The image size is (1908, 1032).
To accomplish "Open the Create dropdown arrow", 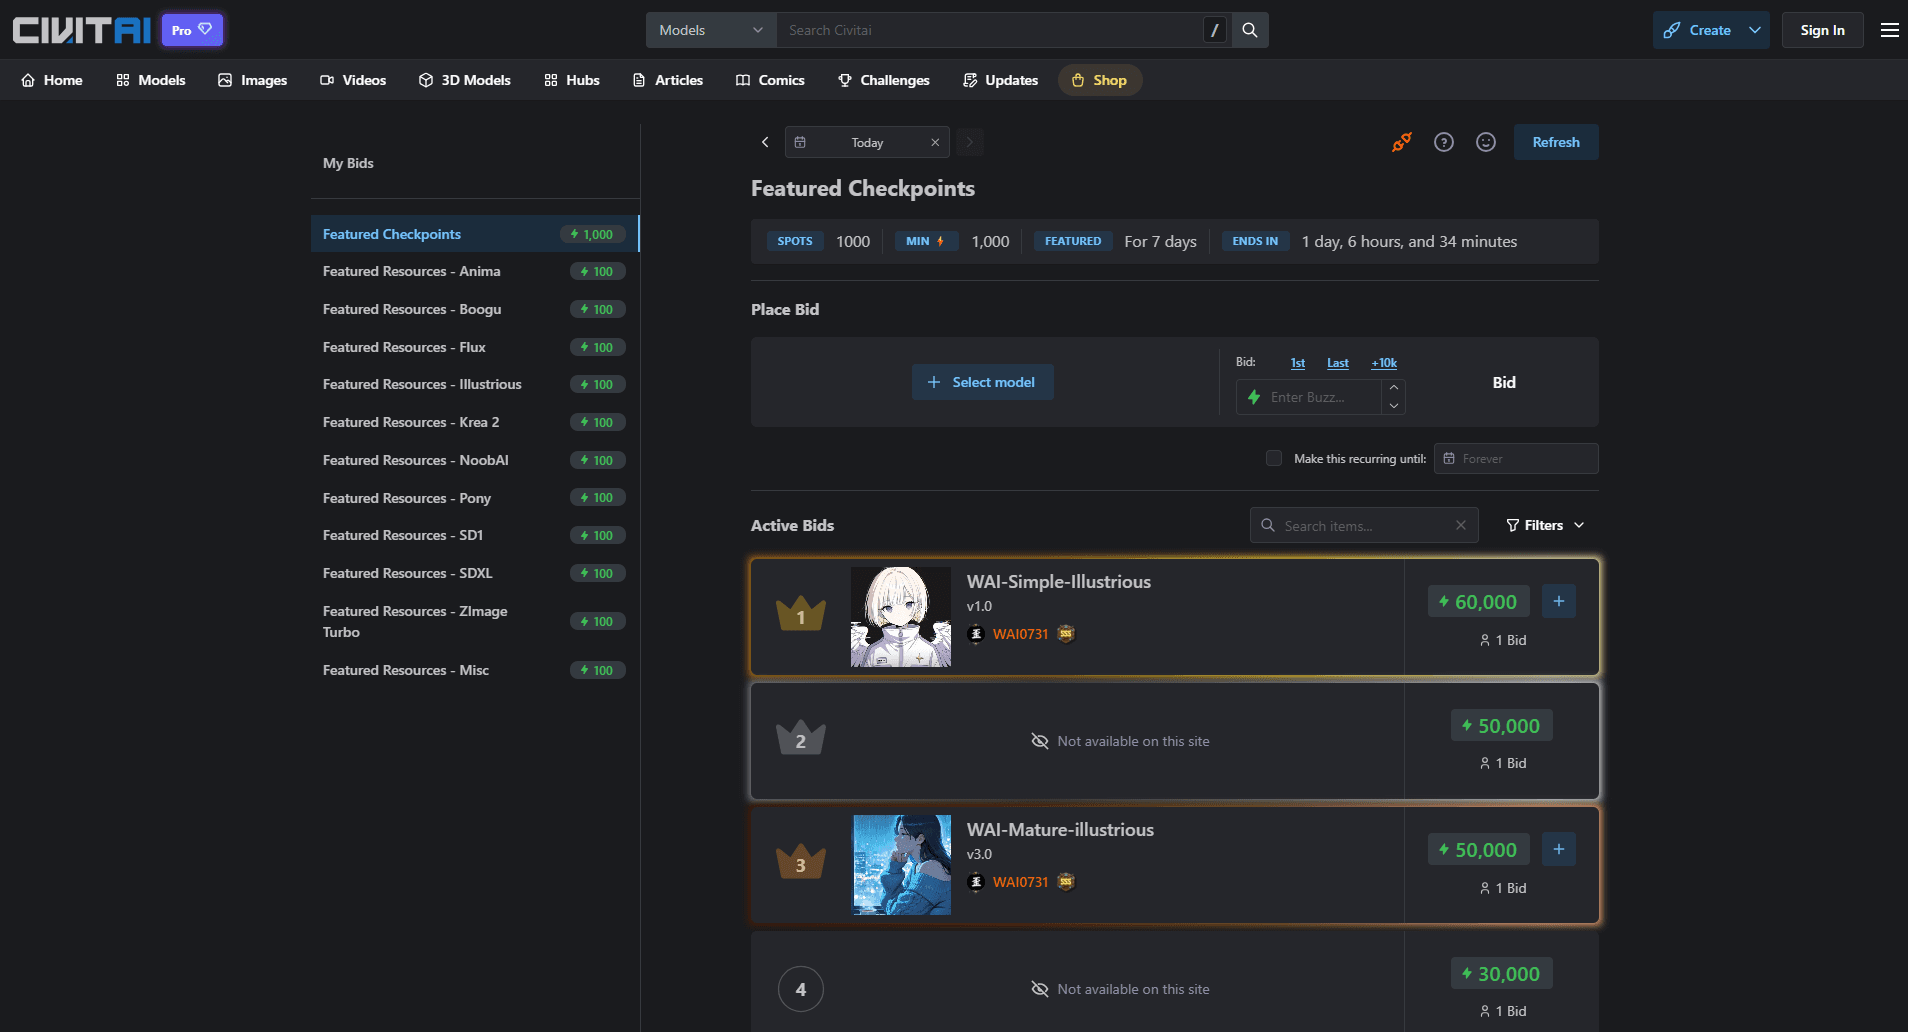I will [x=1755, y=30].
